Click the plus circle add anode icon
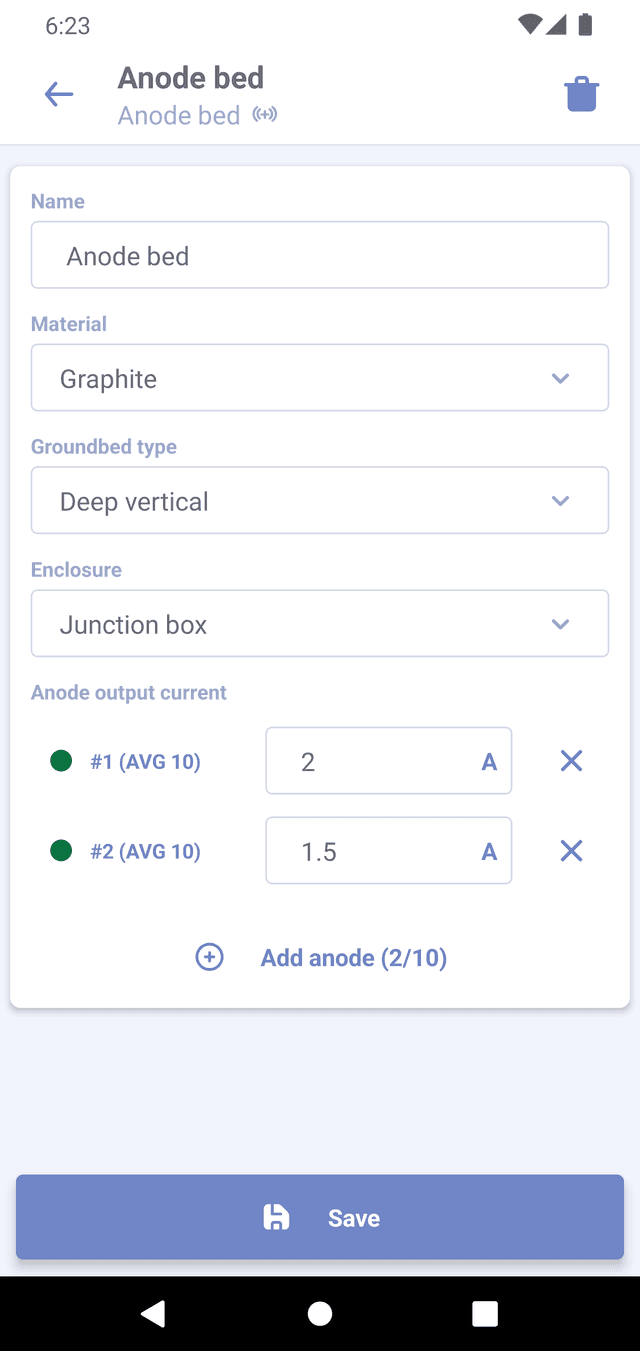The image size is (640, 1351). coord(209,957)
